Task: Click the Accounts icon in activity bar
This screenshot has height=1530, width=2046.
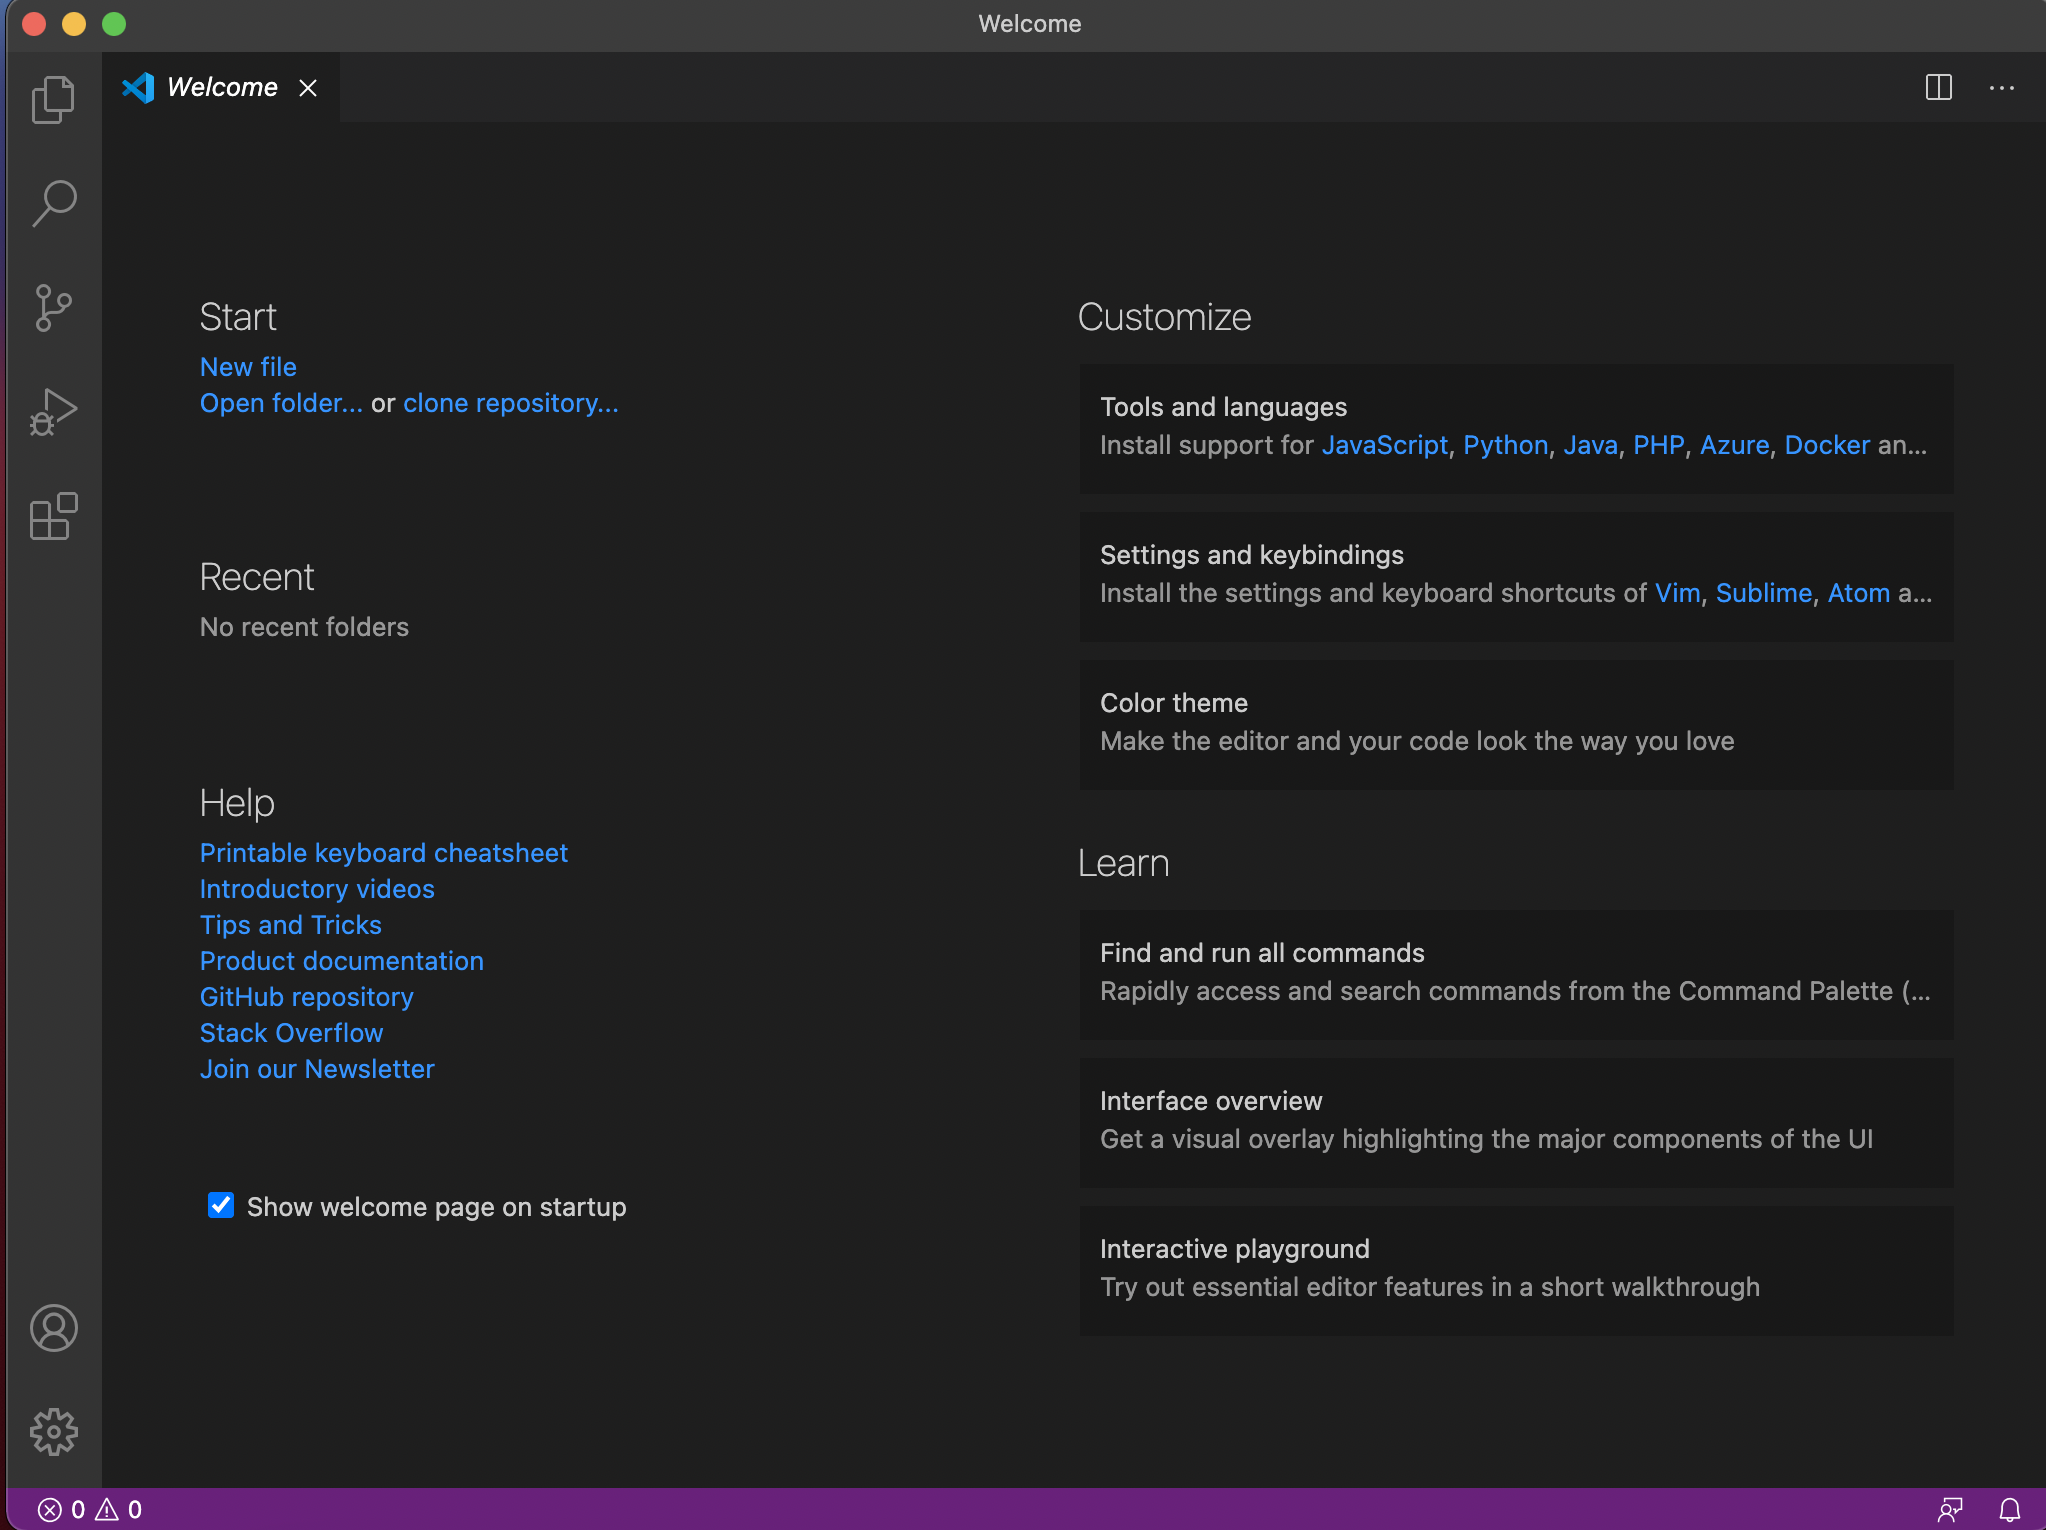Action: coord(53,1328)
